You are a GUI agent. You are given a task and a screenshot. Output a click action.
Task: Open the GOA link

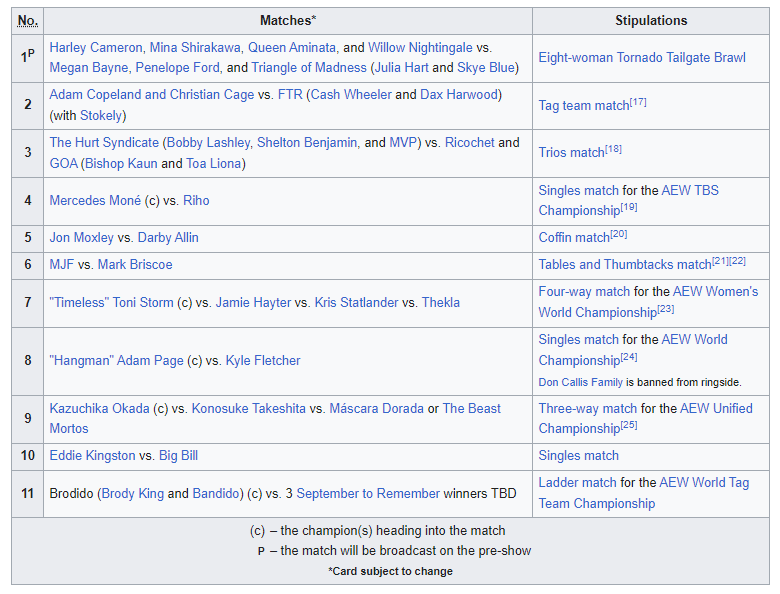[x=64, y=163]
